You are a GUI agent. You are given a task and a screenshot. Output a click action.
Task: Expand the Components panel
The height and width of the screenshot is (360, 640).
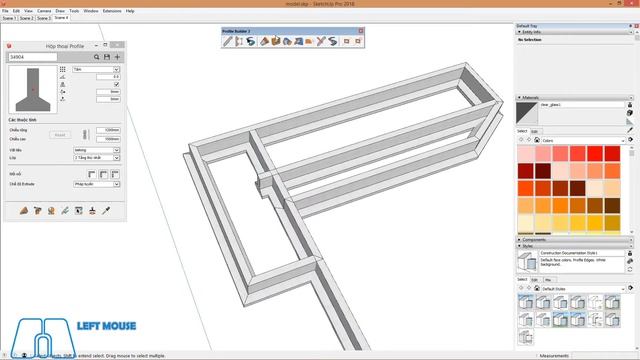tap(574, 240)
